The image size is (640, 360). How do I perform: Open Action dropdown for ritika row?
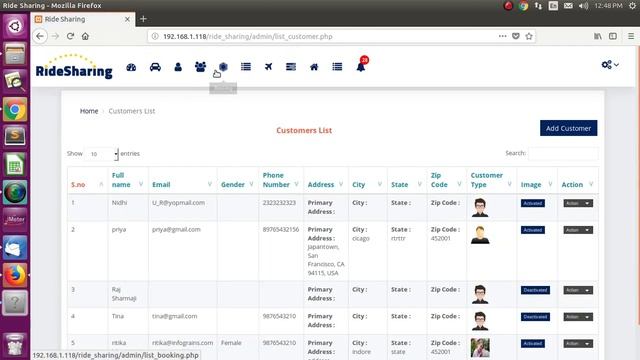pos(578,344)
